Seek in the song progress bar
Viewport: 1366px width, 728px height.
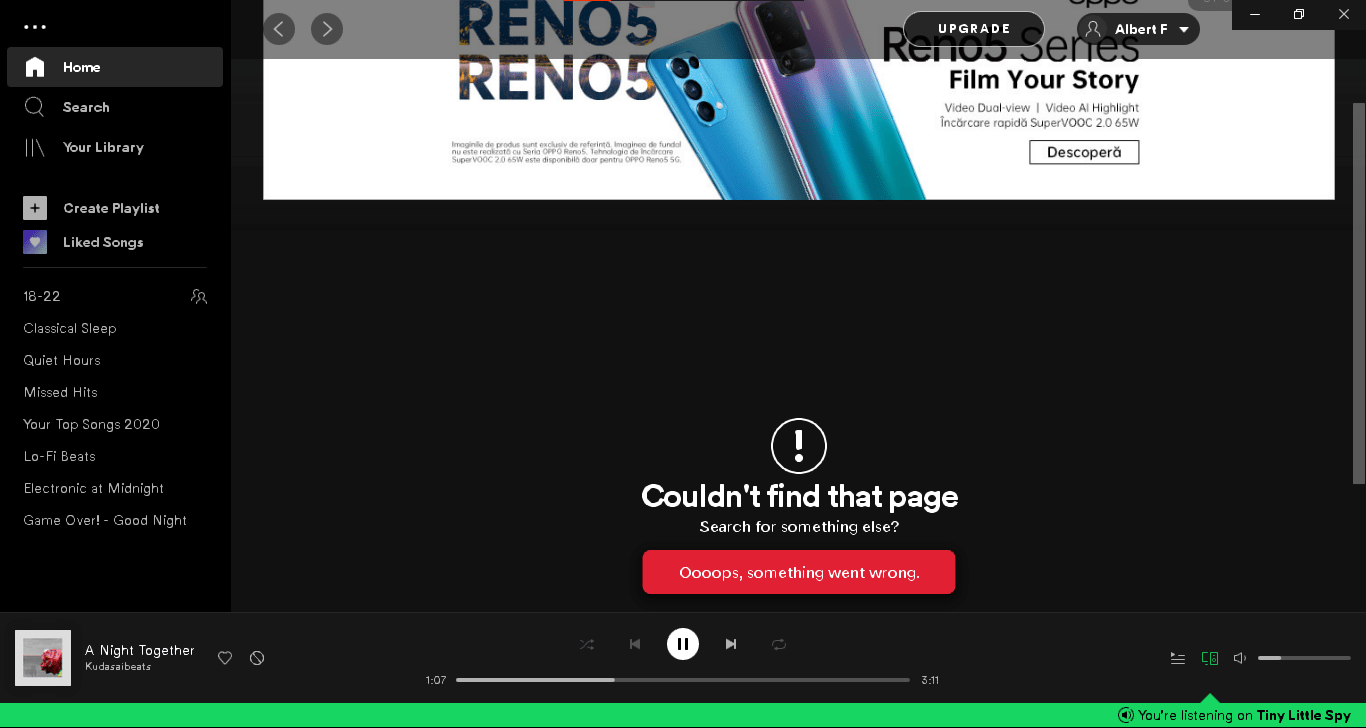tap(683, 680)
